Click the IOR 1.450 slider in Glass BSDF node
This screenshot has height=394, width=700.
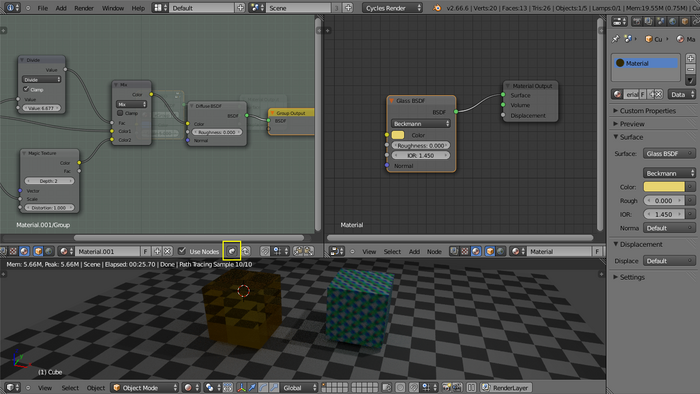pyautogui.click(x=421, y=155)
